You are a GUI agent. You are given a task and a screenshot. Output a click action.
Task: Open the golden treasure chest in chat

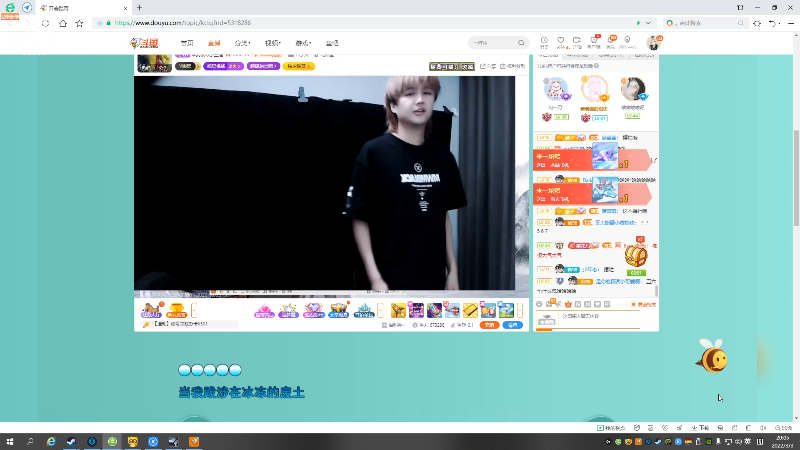636,256
